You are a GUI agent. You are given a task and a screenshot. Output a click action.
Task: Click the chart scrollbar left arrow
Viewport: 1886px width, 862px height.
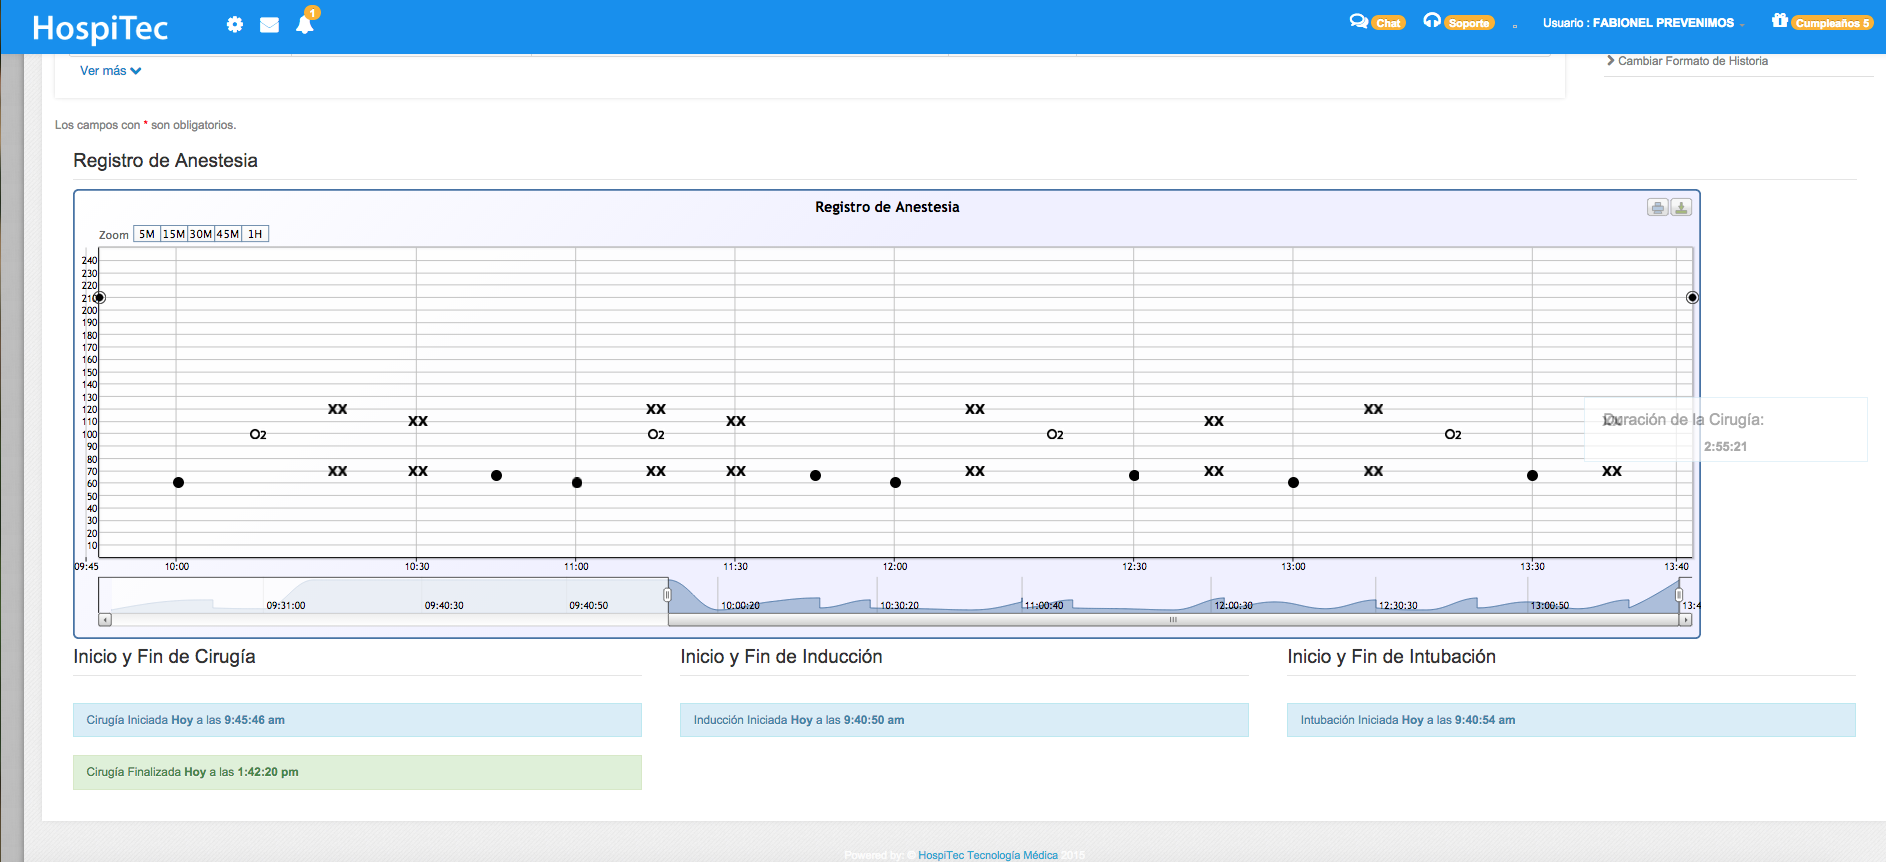click(x=105, y=620)
